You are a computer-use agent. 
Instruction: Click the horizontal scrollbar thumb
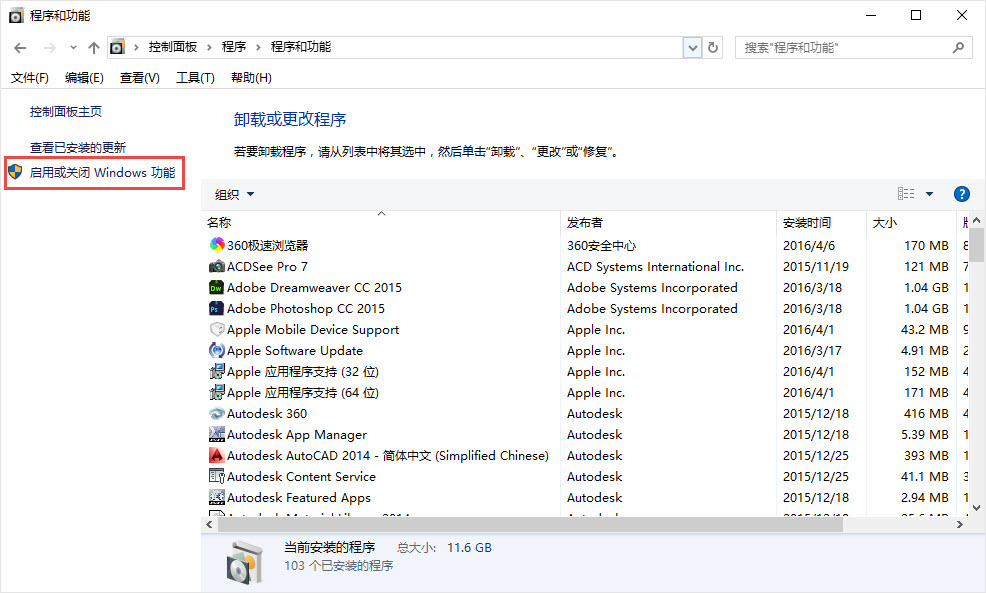pos(530,524)
